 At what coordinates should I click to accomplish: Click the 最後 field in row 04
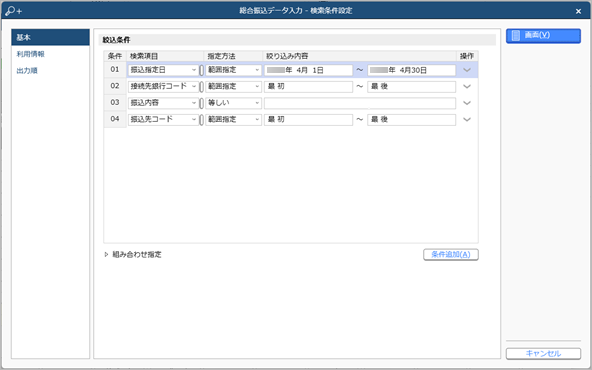coord(412,120)
